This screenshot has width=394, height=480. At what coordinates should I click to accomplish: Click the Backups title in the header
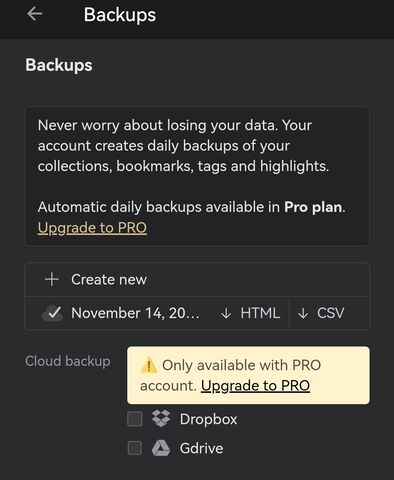pyautogui.click(x=120, y=15)
